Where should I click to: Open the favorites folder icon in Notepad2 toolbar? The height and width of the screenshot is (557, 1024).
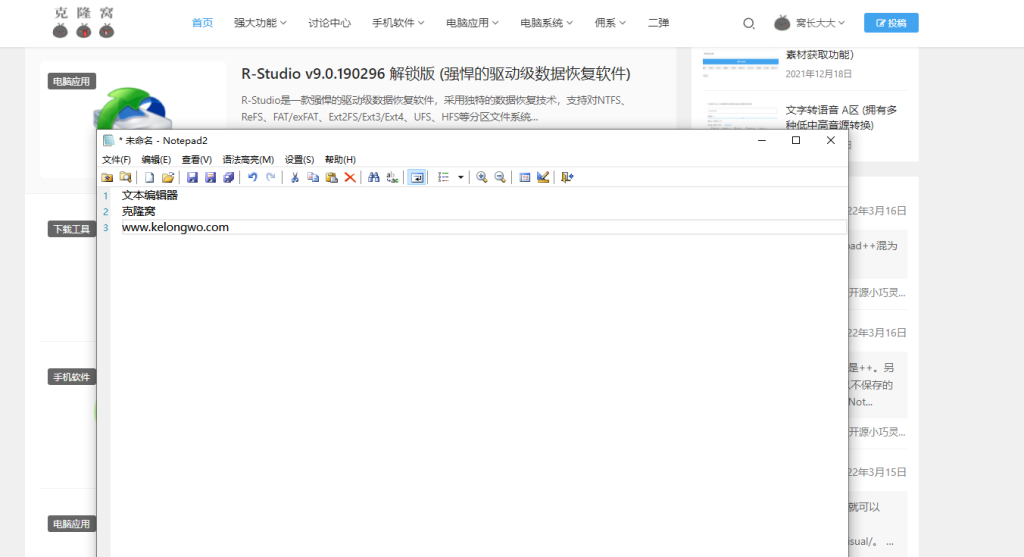coord(108,178)
